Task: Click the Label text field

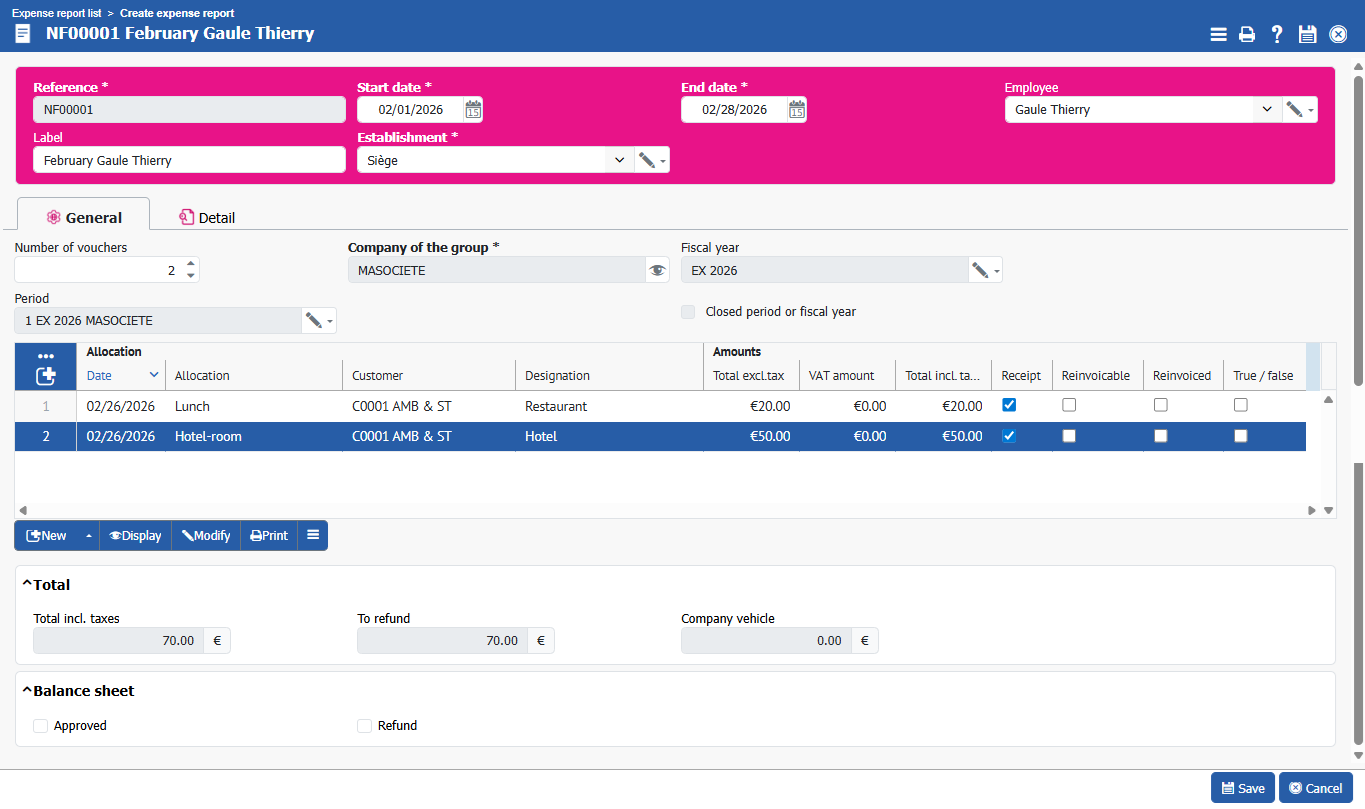Action: pyautogui.click(x=189, y=160)
